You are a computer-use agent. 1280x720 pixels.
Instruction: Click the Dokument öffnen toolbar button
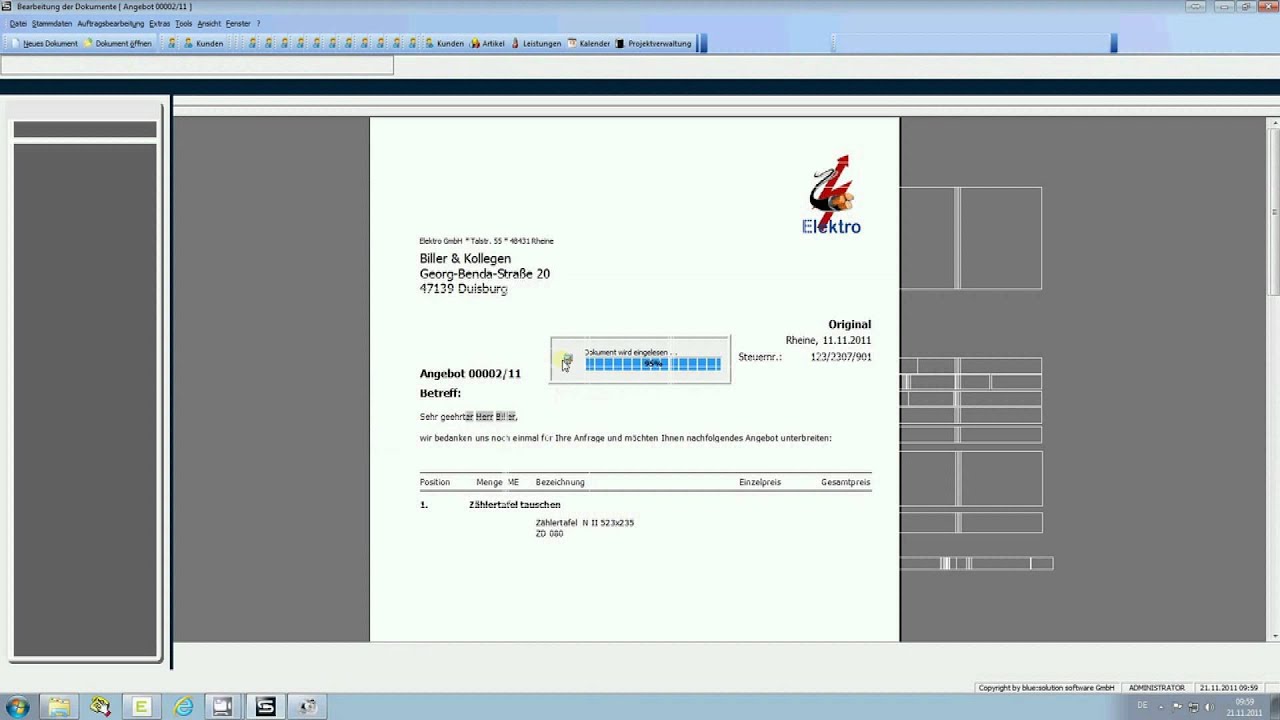pos(118,44)
